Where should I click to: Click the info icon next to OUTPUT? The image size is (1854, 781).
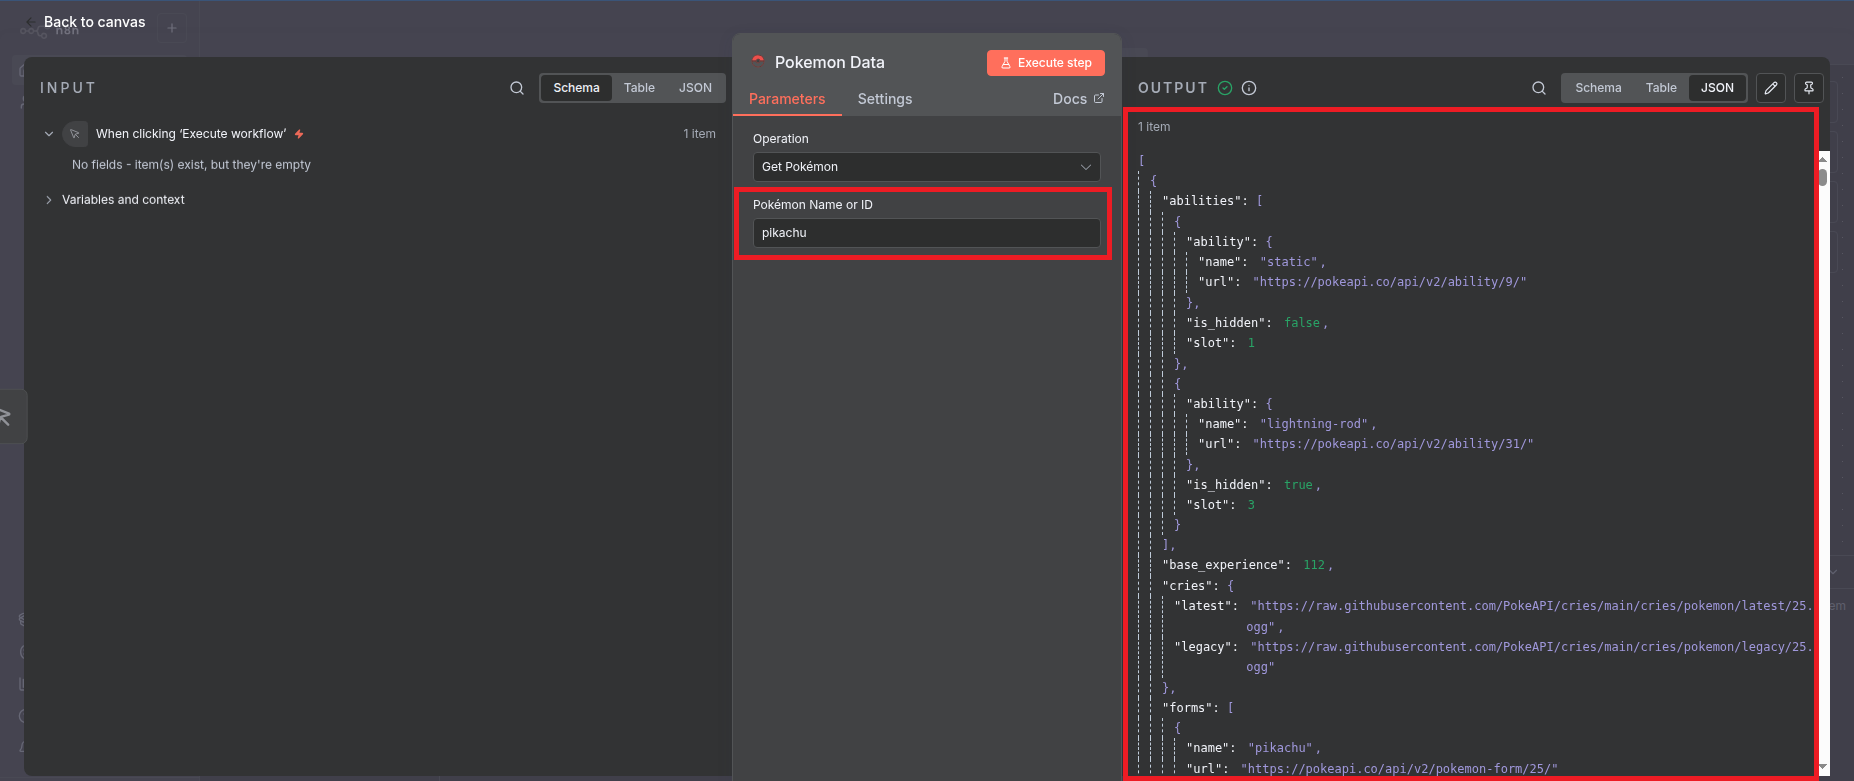[x=1249, y=88]
